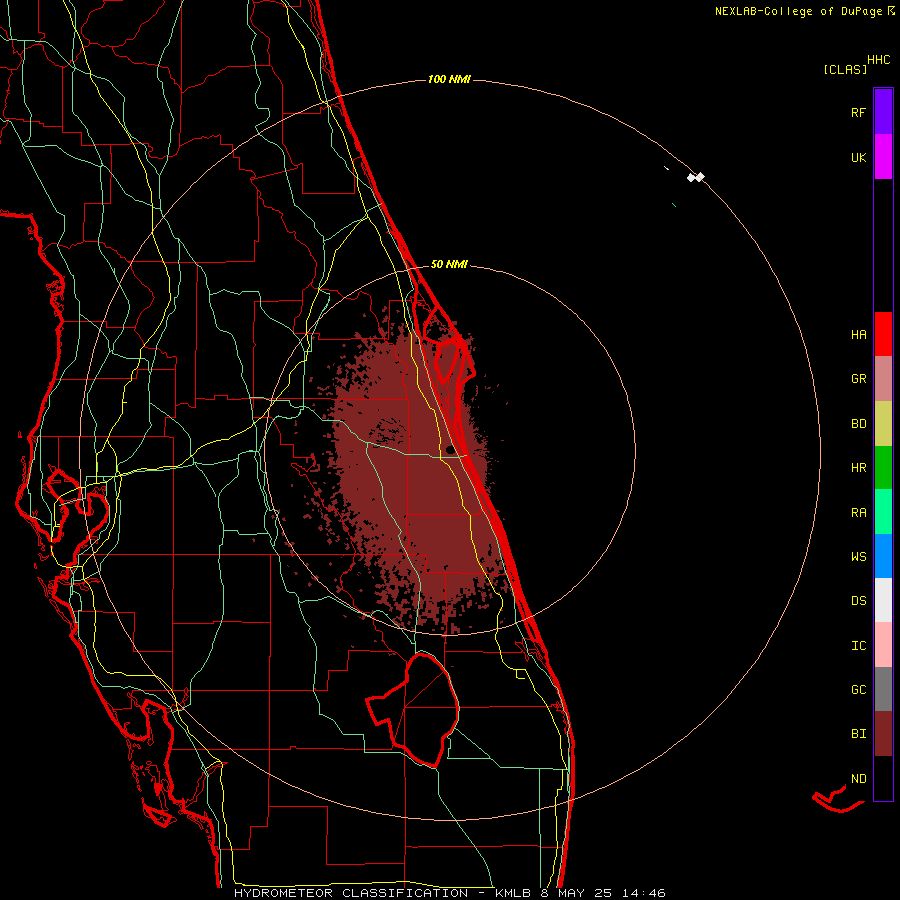Select the pink GR legend color swatch

coord(883,379)
